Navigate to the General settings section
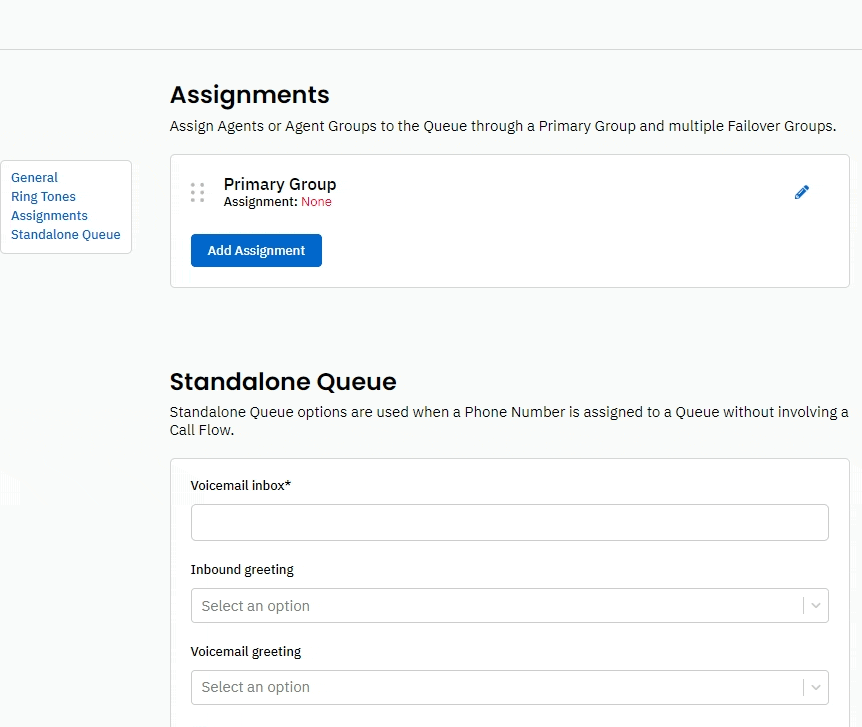This screenshot has width=862, height=727. (34, 177)
